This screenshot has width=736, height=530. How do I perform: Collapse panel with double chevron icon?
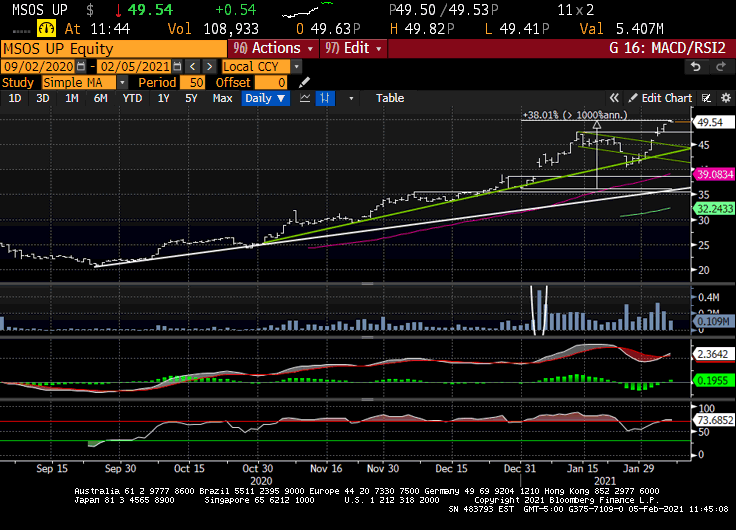tap(614, 98)
